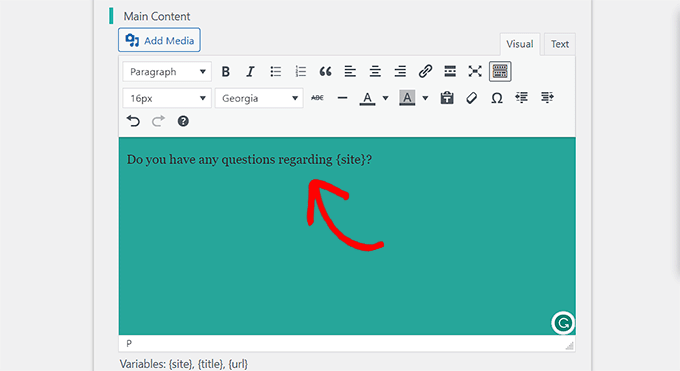
Task: Apply the background color button
Action: point(407,98)
